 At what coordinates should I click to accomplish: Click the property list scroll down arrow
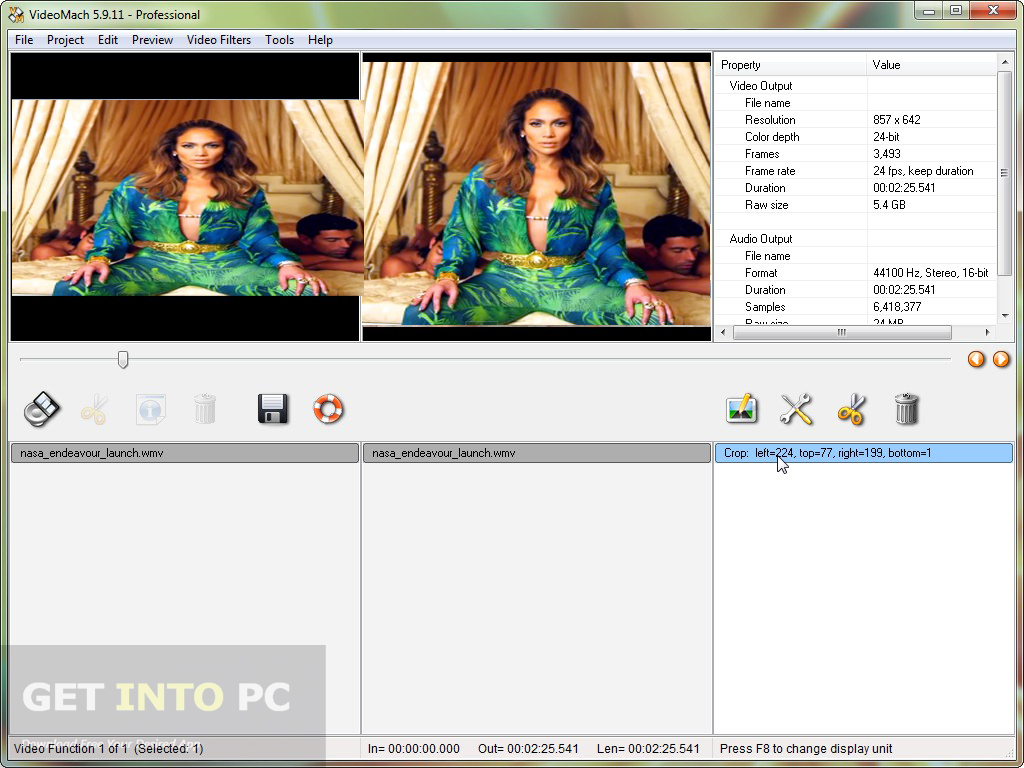coord(1004,316)
